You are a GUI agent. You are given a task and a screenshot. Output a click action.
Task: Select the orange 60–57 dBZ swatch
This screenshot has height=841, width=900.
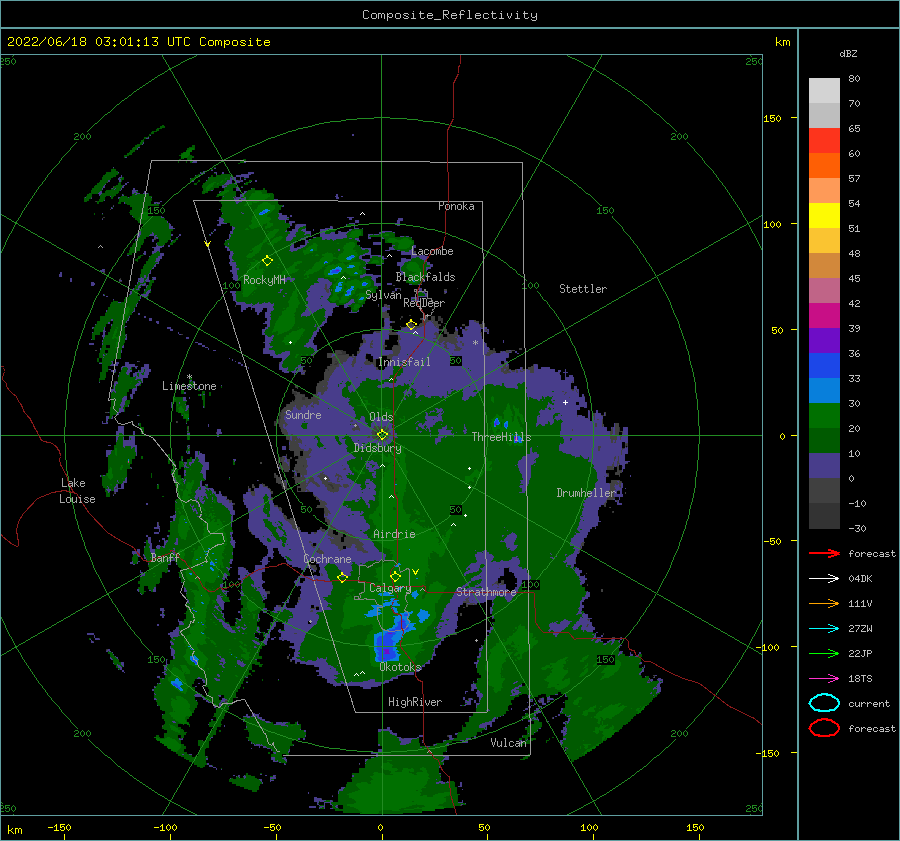(x=824, y=165)
